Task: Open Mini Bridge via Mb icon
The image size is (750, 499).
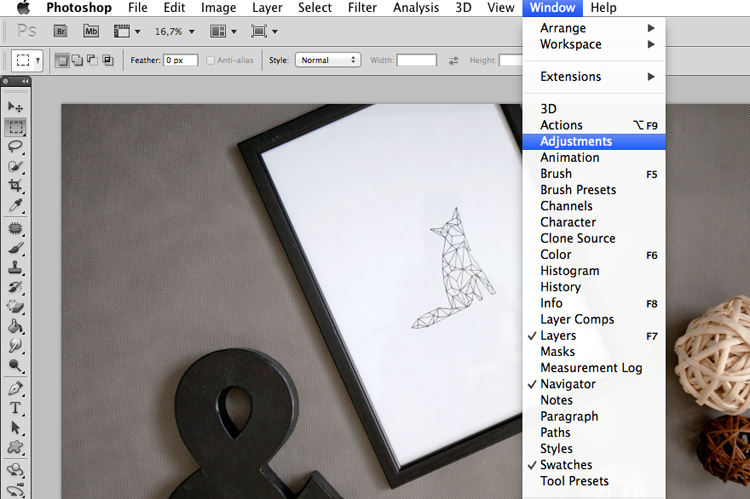Action: [91, 32]
